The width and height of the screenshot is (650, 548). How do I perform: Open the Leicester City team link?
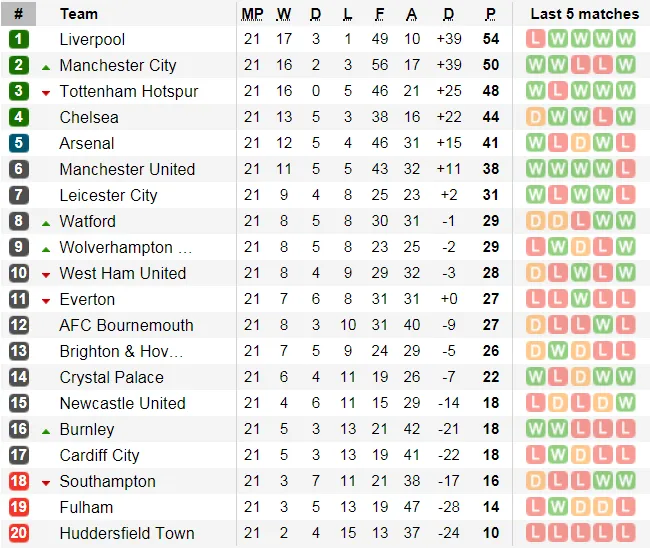[x=108, y=195]
